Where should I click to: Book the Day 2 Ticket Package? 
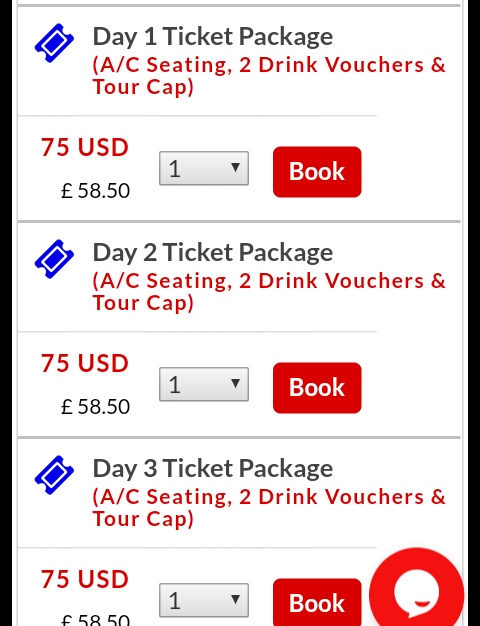[317, 388]
